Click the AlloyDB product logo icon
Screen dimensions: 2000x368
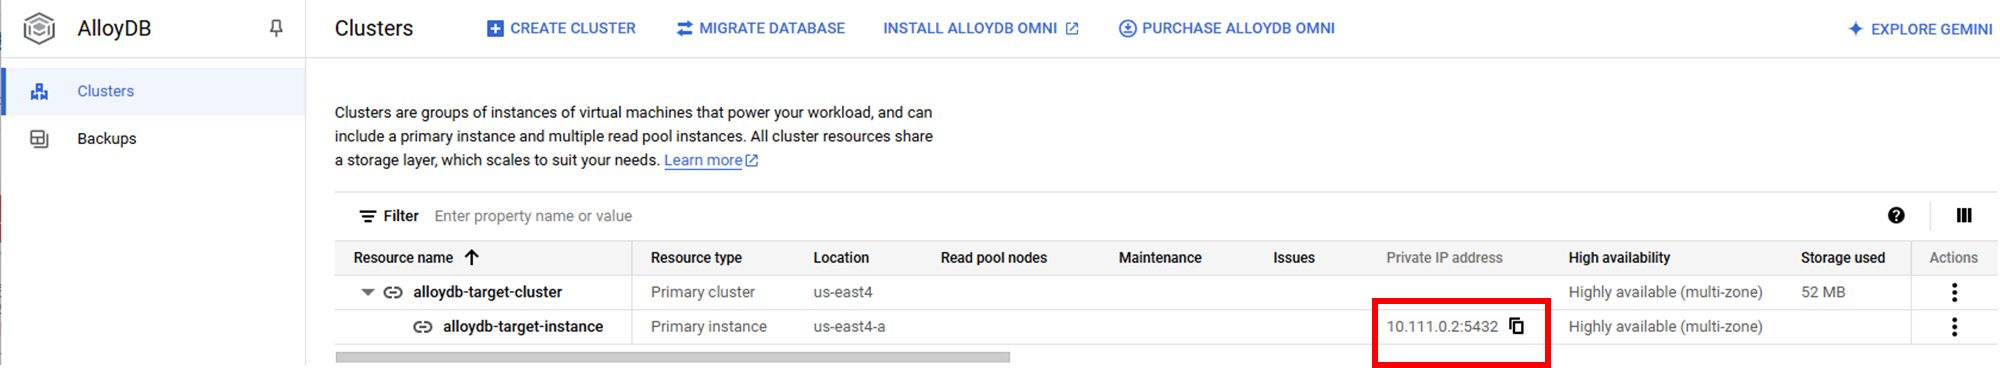pyautogui.click(x=39, y=28)
